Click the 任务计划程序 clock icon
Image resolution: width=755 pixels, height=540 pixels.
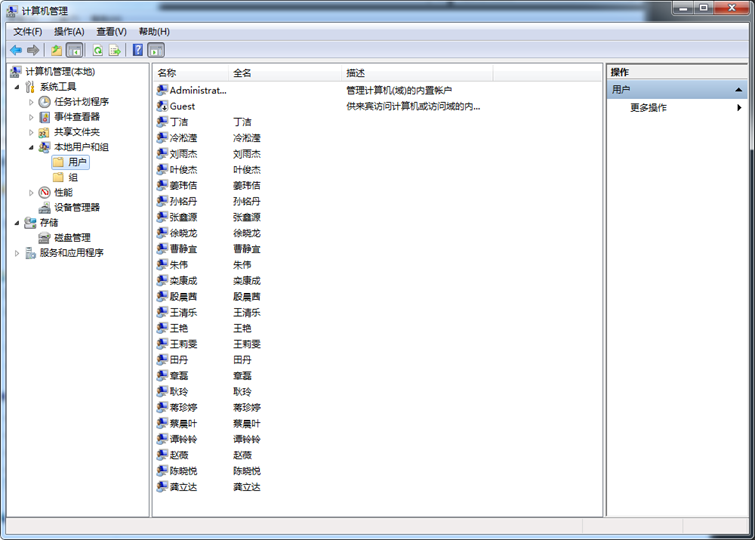[x=44, y=102]
